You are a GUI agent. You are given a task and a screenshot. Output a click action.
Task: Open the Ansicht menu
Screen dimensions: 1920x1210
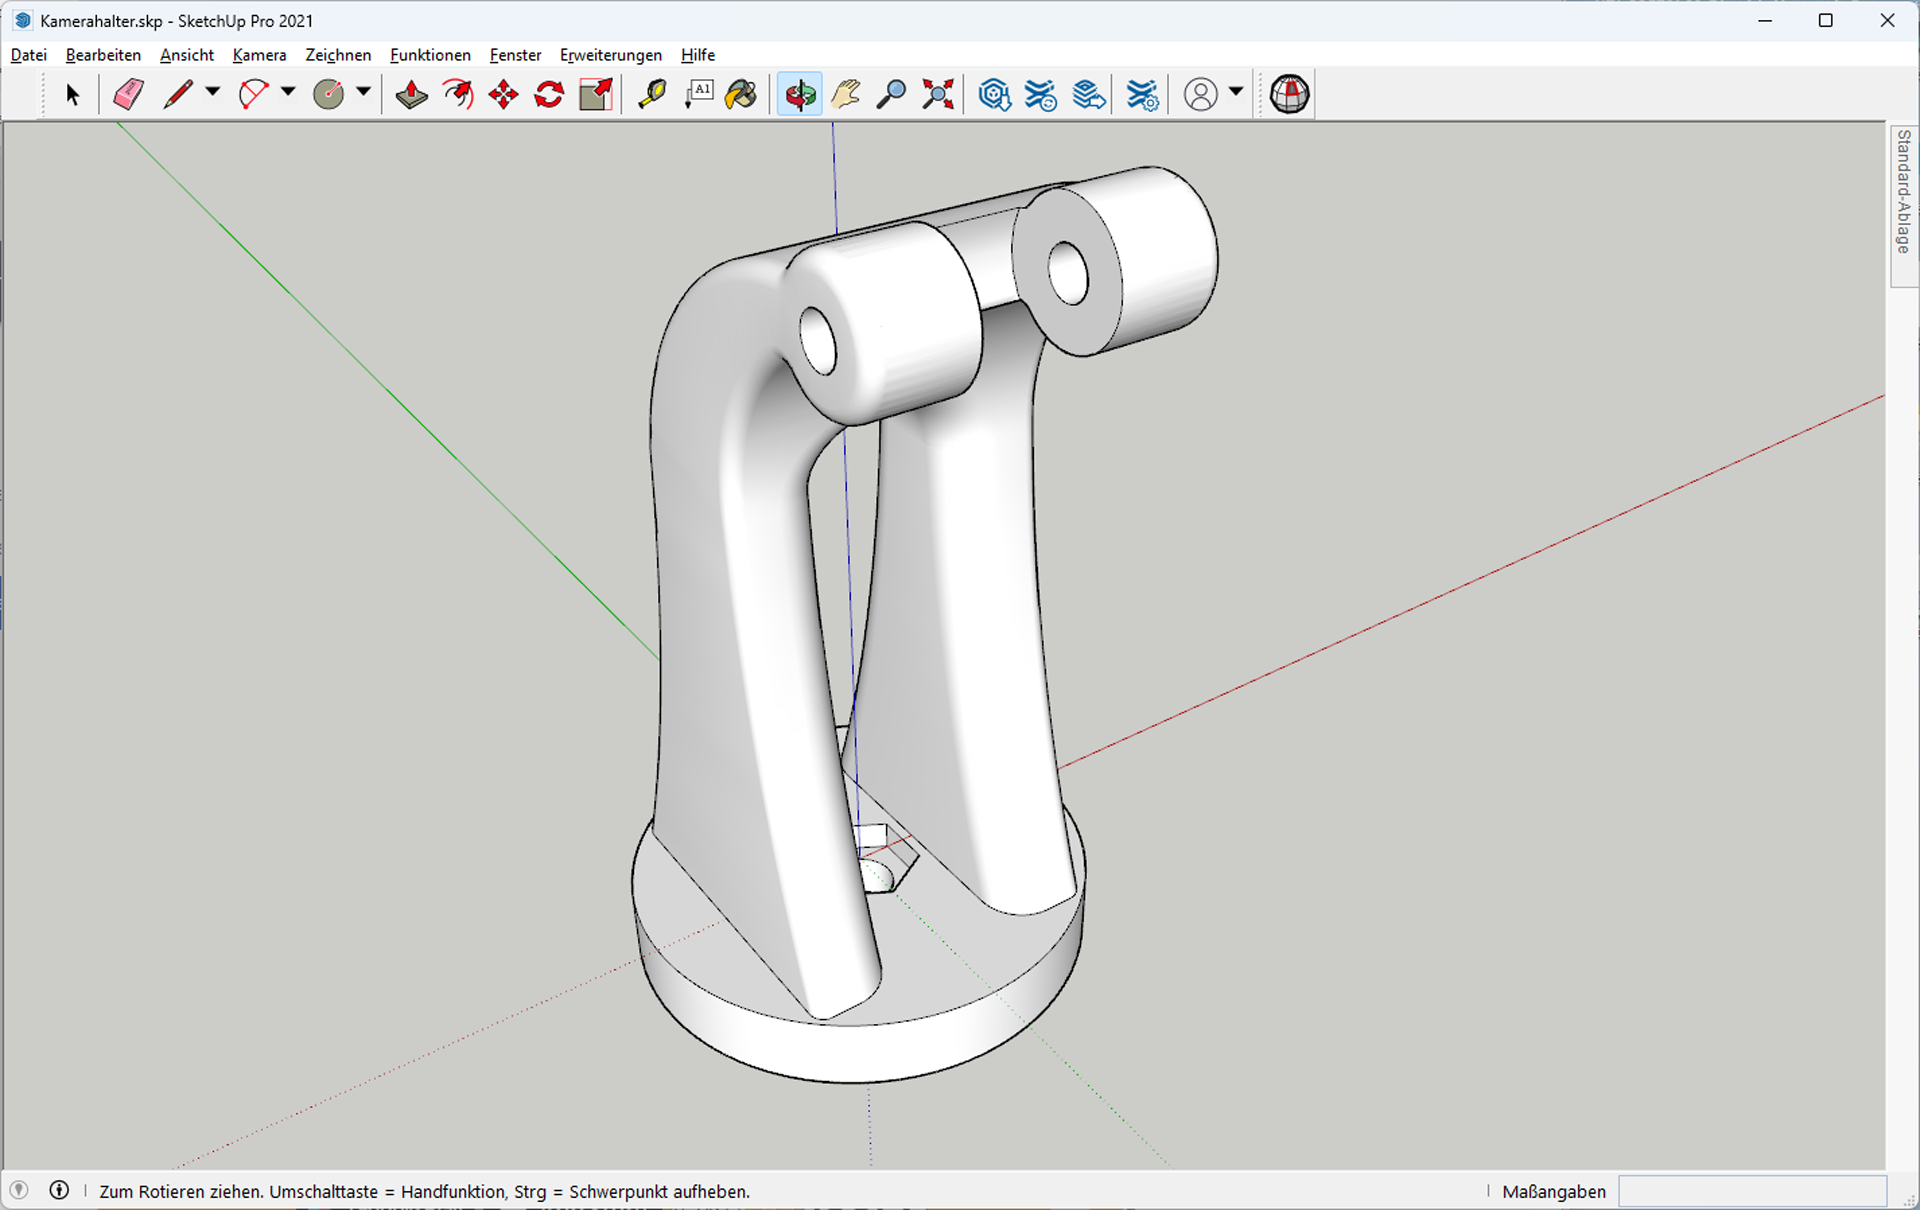[187, 55]
